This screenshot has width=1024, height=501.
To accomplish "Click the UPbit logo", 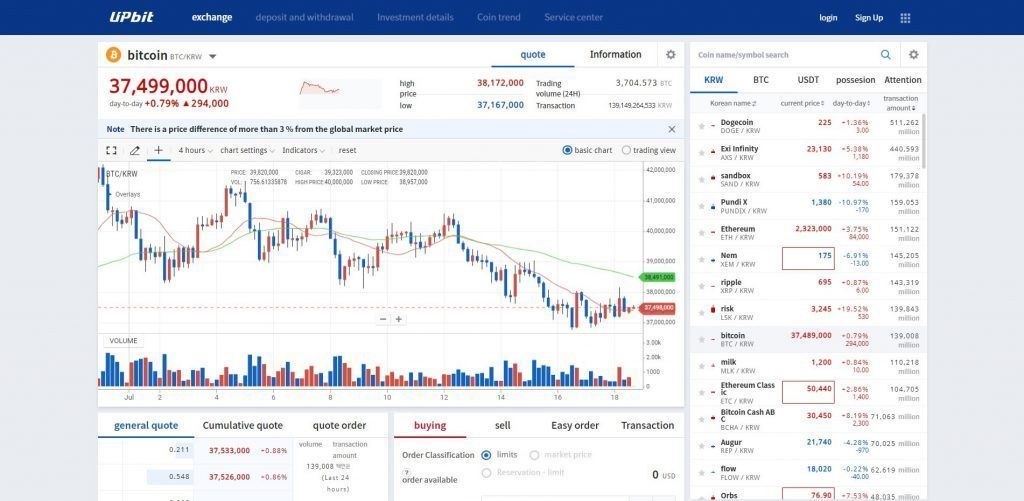I will coord(131,17).
